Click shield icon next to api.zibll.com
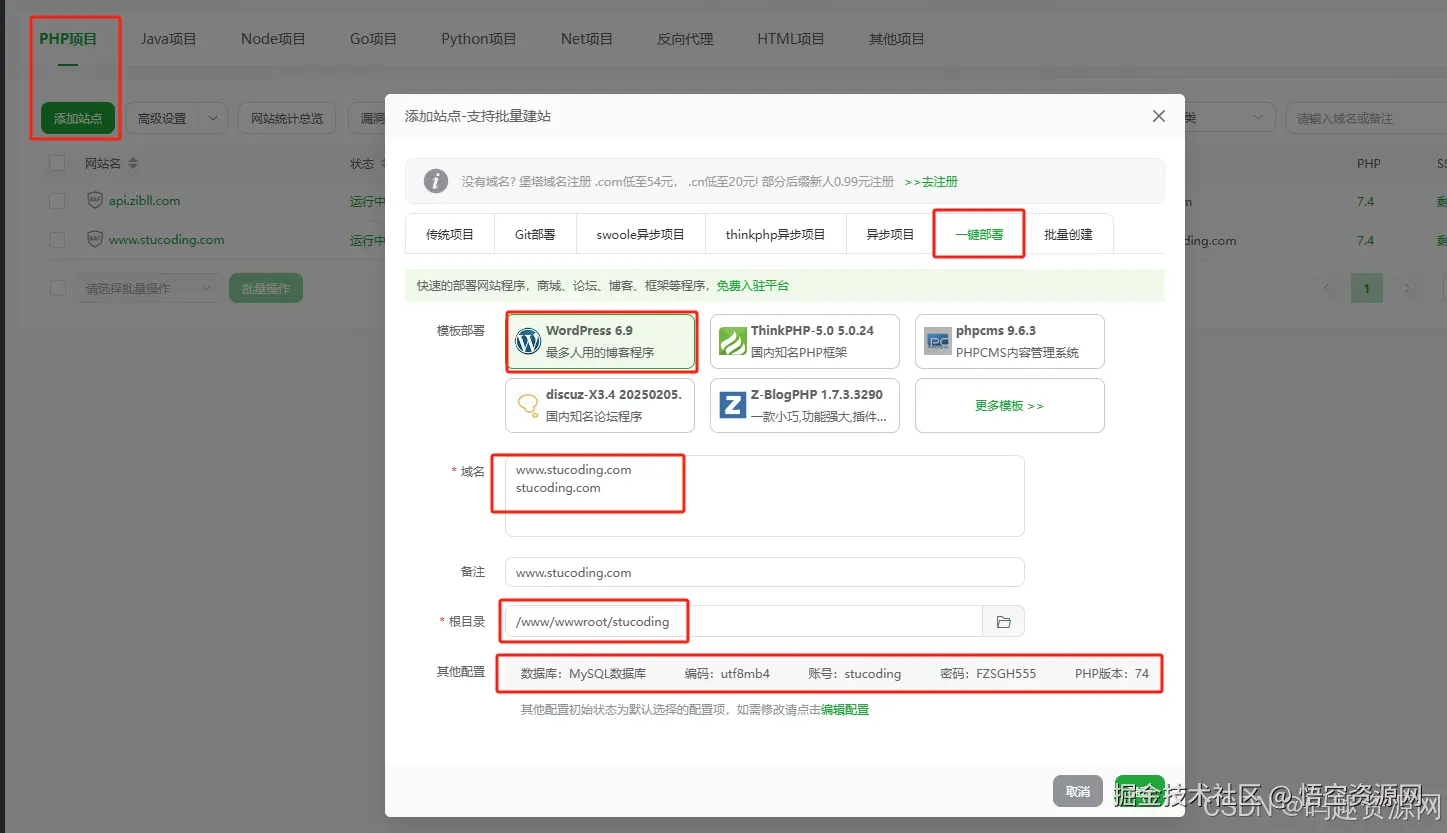Screen dimensions: 1447x833 (95, 200)
